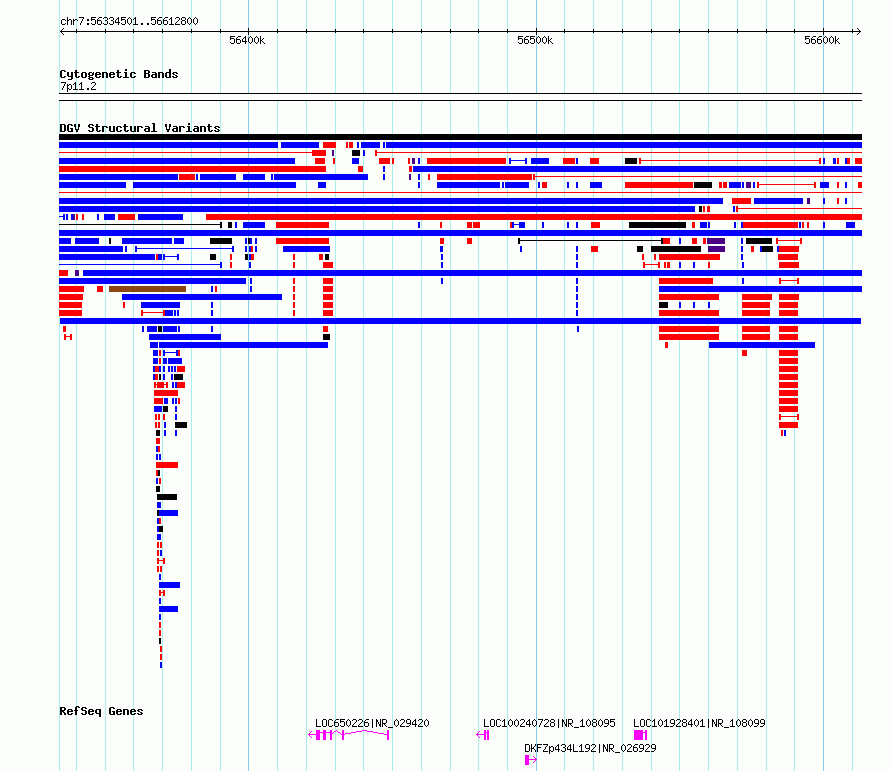This screenshot has height=771, width=890.
Task: Click the left arrowhead of the ruler
Action: coord(62,31)
